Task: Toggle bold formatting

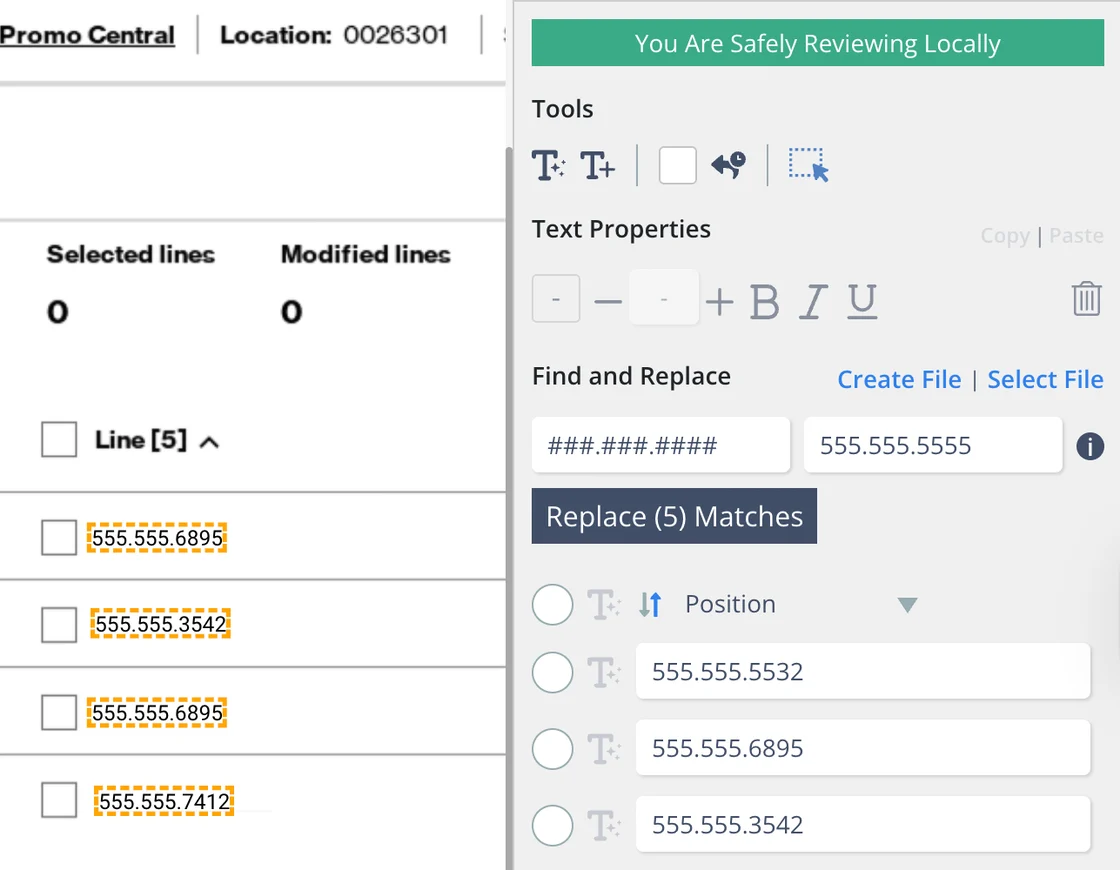Action: pyautogui.click(x=764, y=301)
